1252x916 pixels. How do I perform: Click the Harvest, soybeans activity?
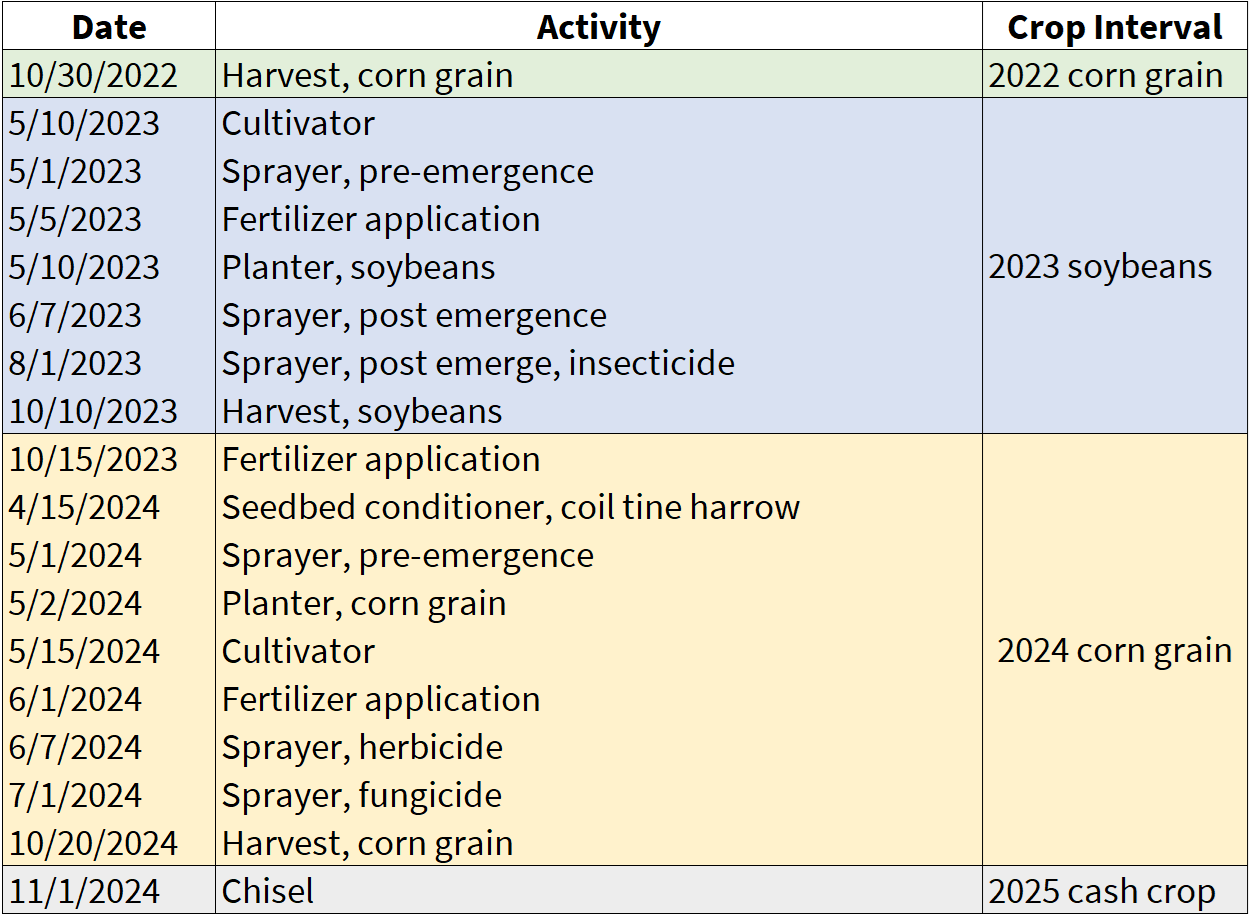coord(362,411)
